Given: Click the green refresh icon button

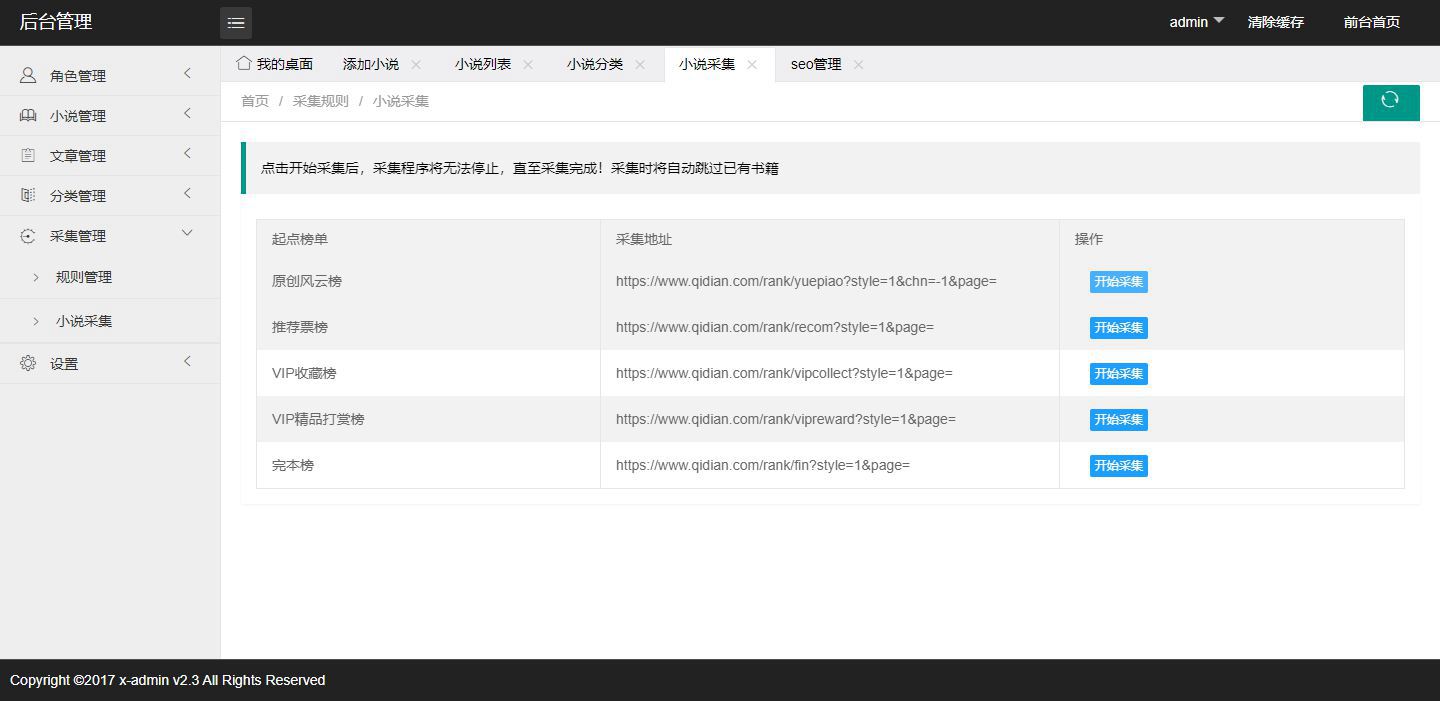Looking at the screenshot, I should pyautogui.click(x=1391, y=101).
